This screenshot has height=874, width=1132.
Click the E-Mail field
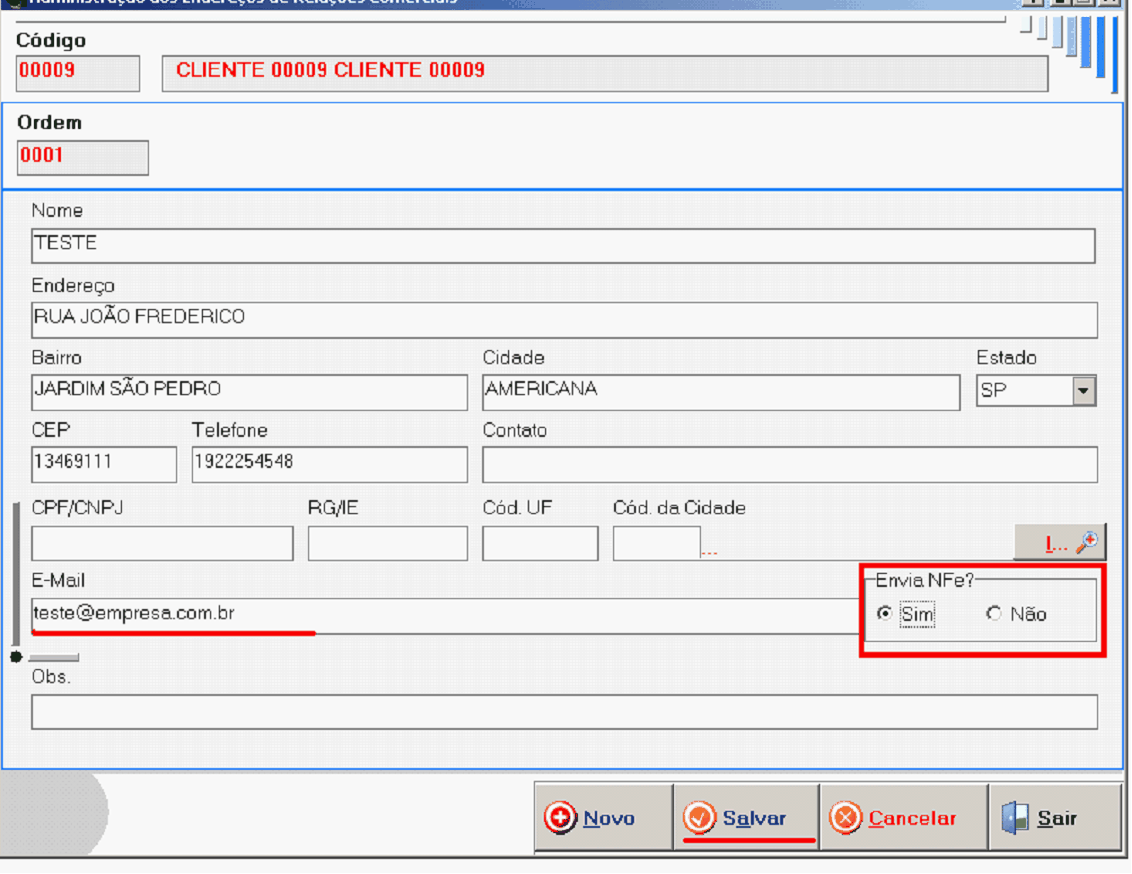440,615
